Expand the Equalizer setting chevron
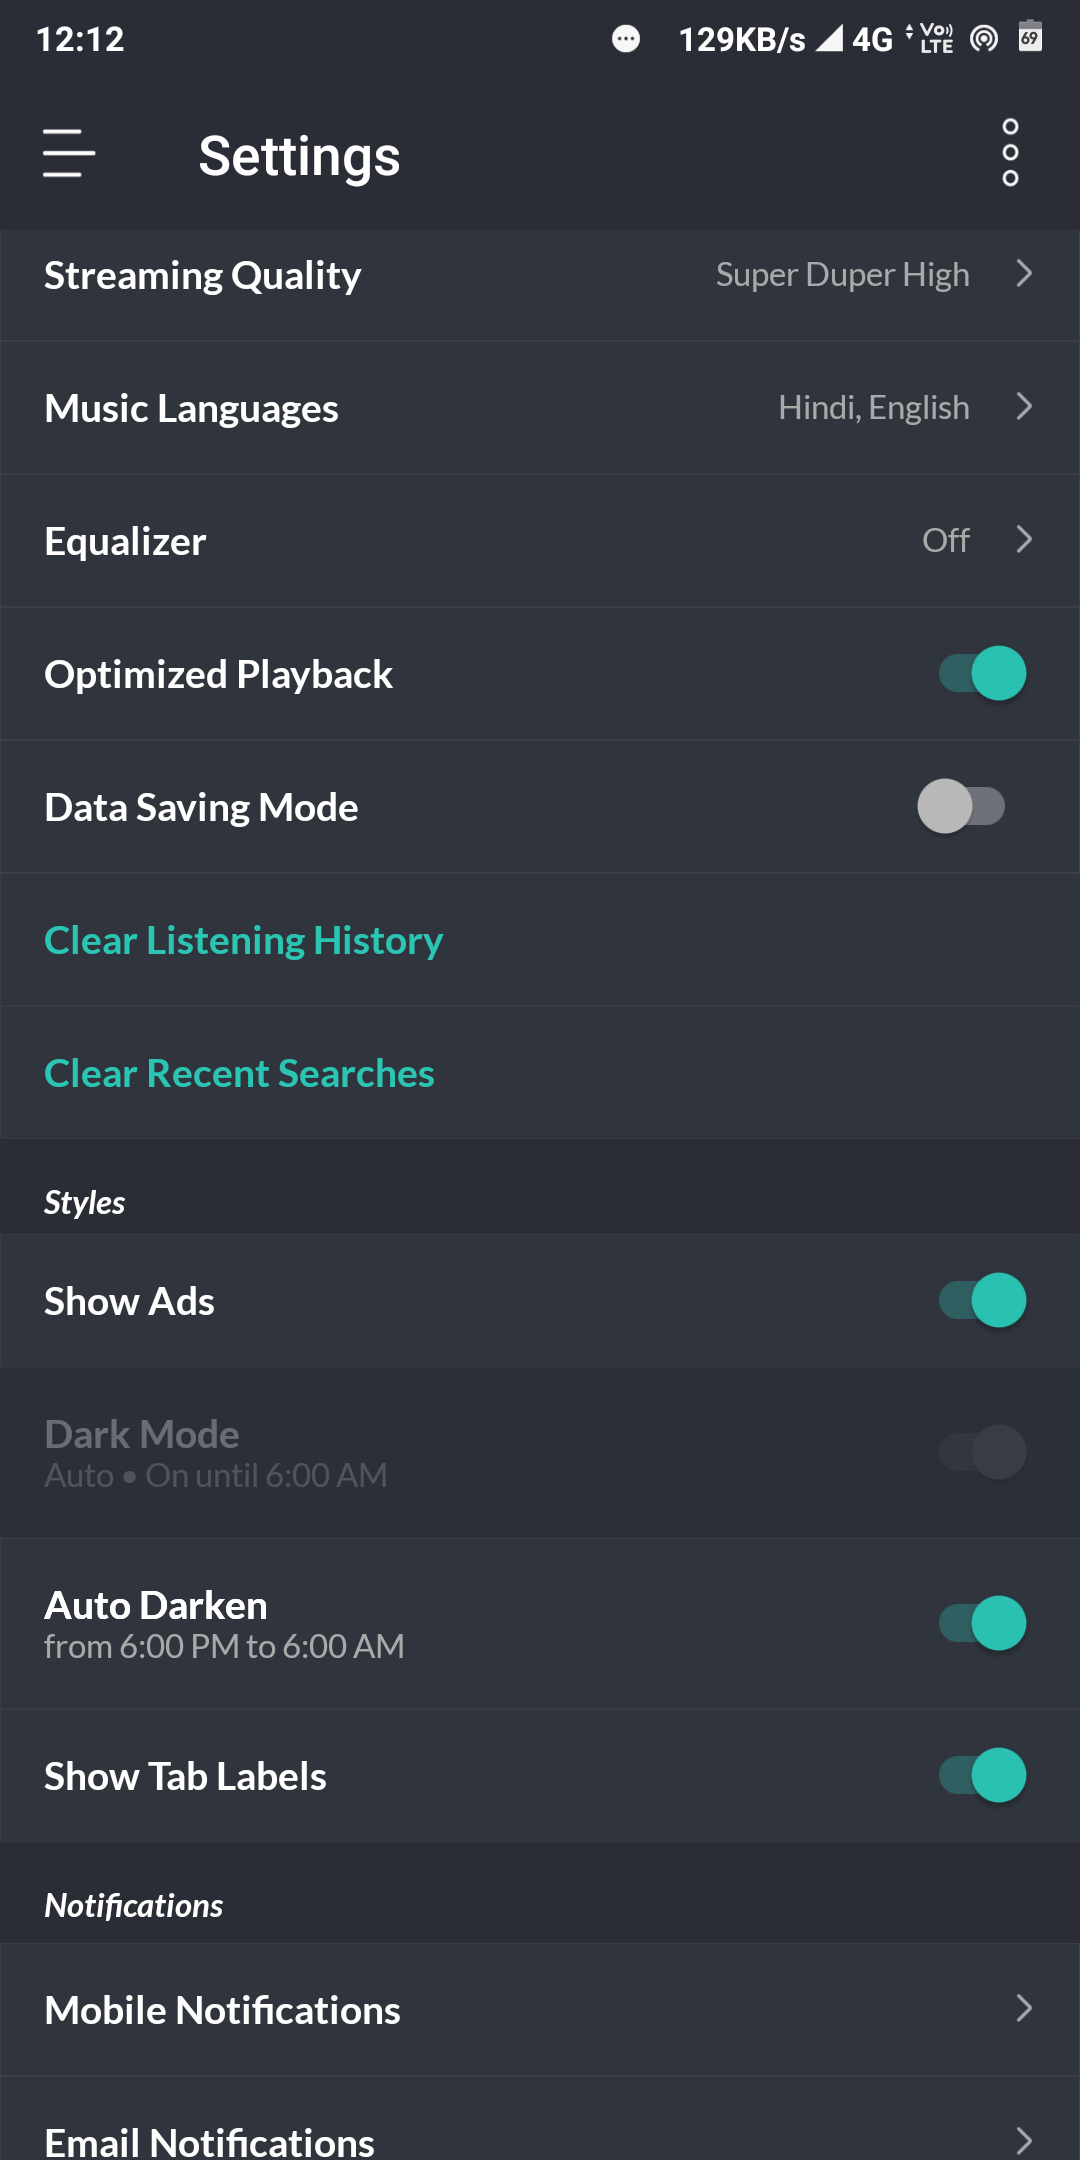This screenshot has width=1080, height=2160. click(x=1024, y=540)
